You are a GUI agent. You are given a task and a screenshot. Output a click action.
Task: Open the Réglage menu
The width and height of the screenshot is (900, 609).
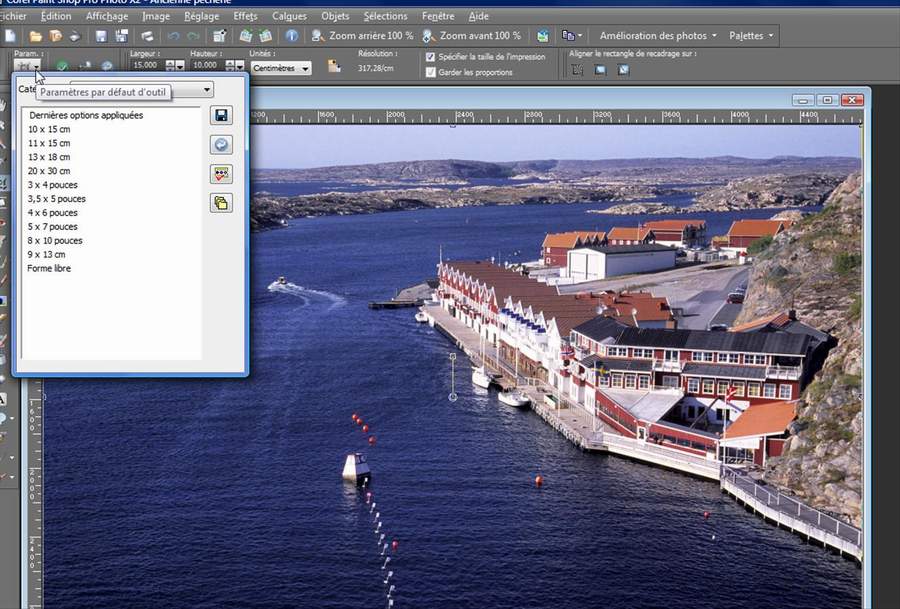[201, 16]
